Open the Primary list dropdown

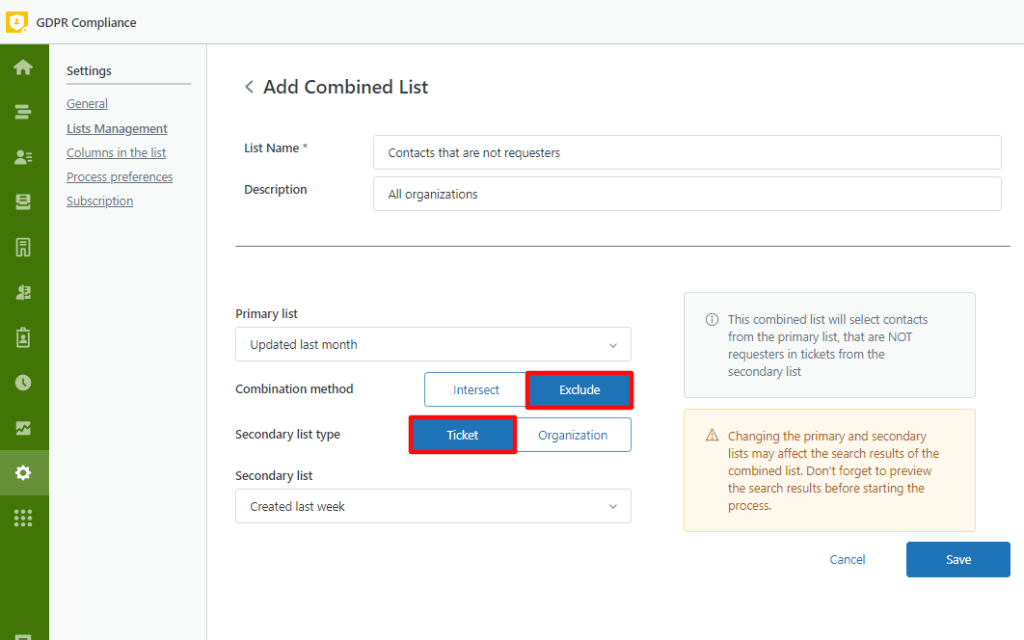(x=432, y=343)
